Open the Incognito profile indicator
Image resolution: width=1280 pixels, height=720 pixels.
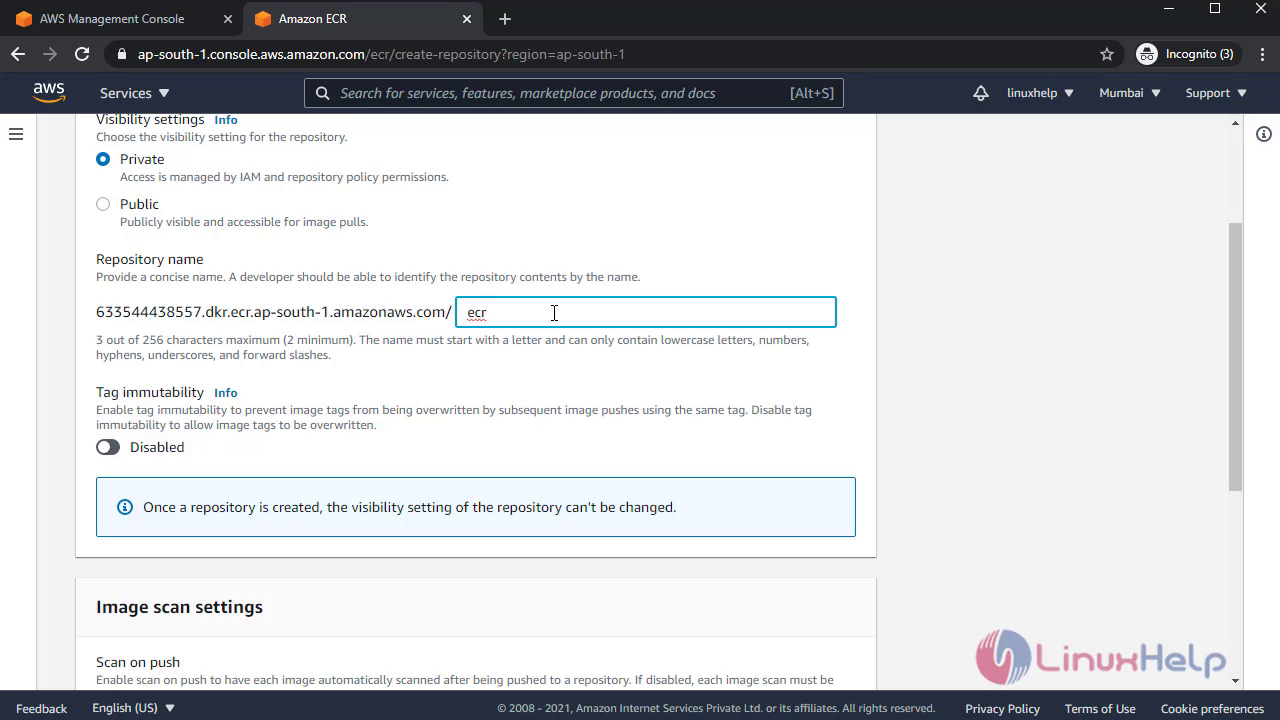tap(1186, 54)
